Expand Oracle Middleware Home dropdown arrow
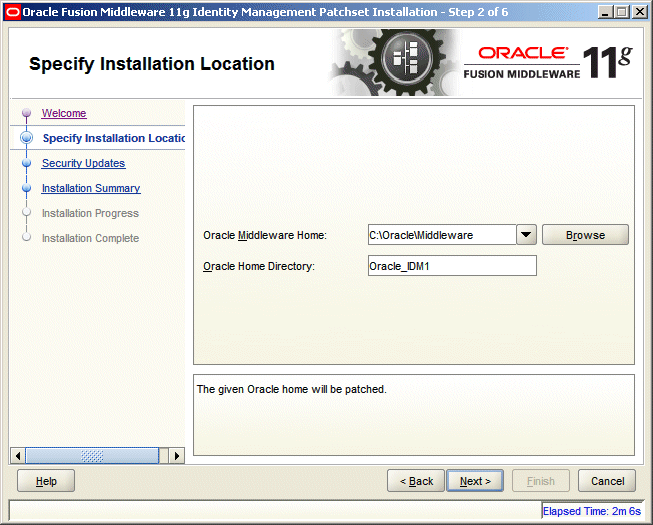 click(x=526, y=235)
